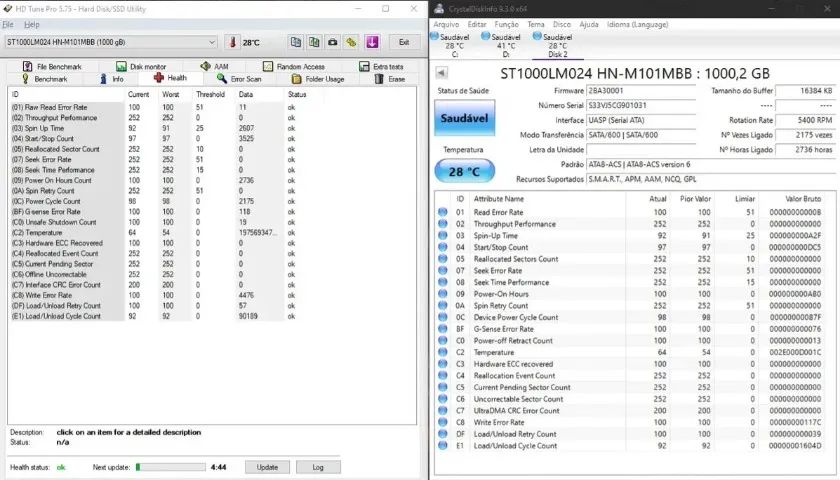Click status icon for Power-On Hours

click(x=442, y=294)
